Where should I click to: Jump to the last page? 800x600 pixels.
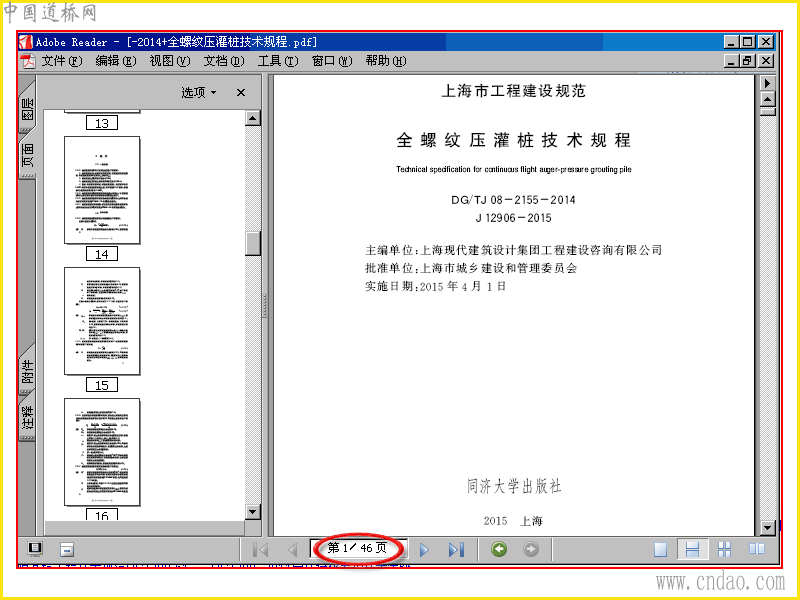(457, 549)
